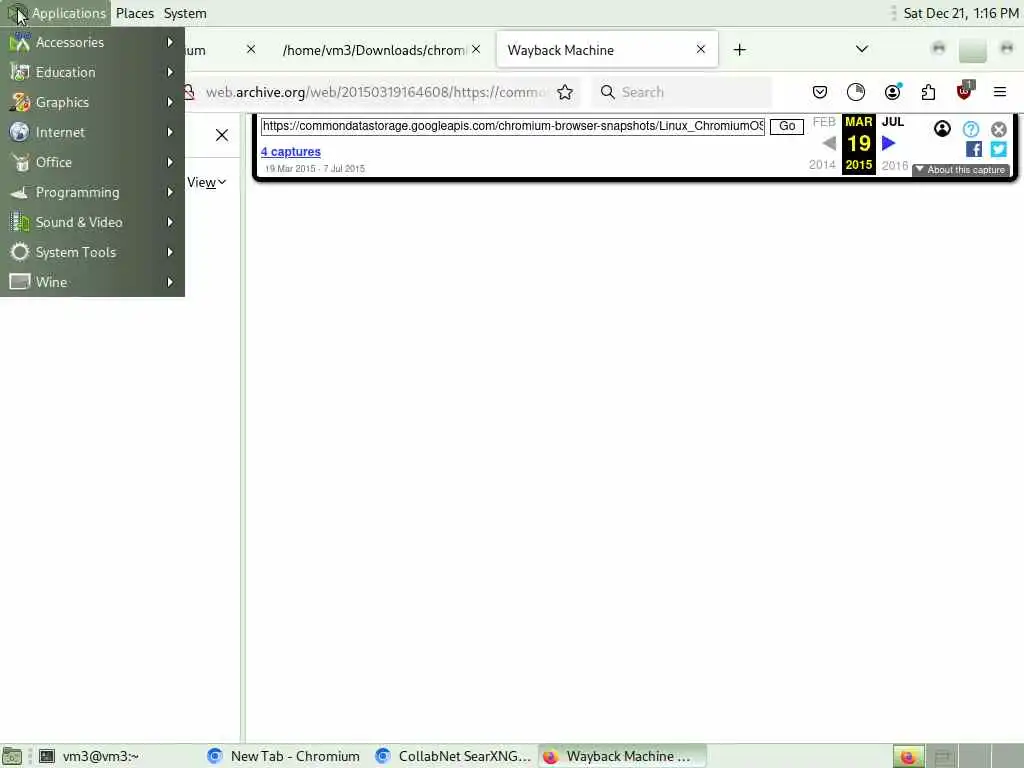The image size is (1024, 768).
Task: Click the Applications menu in top panel
Action: [57, 13]
